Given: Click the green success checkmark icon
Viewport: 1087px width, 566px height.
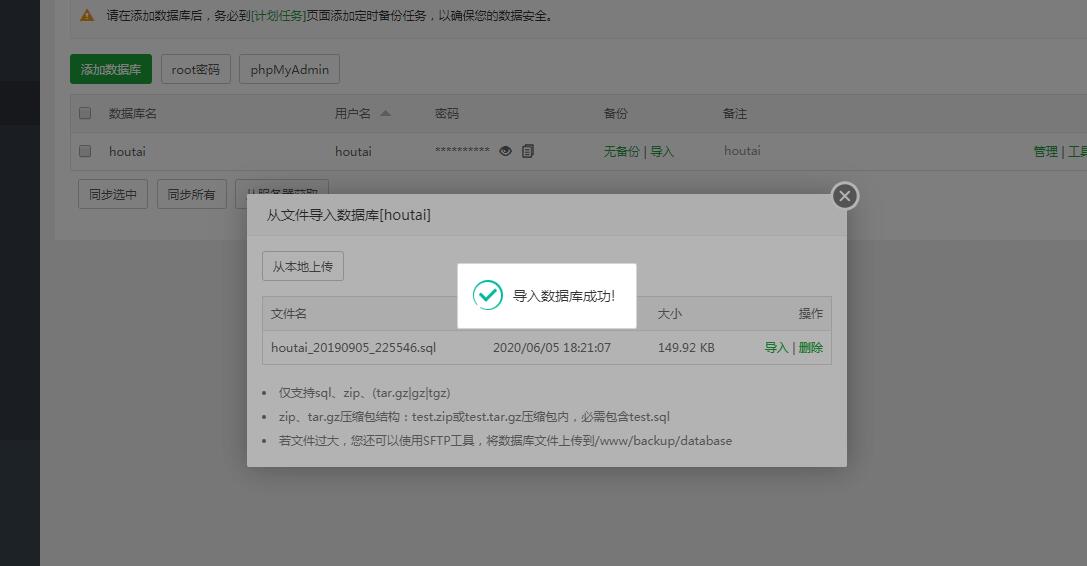Looking at the screenshot, I should (x=487, y=295).
